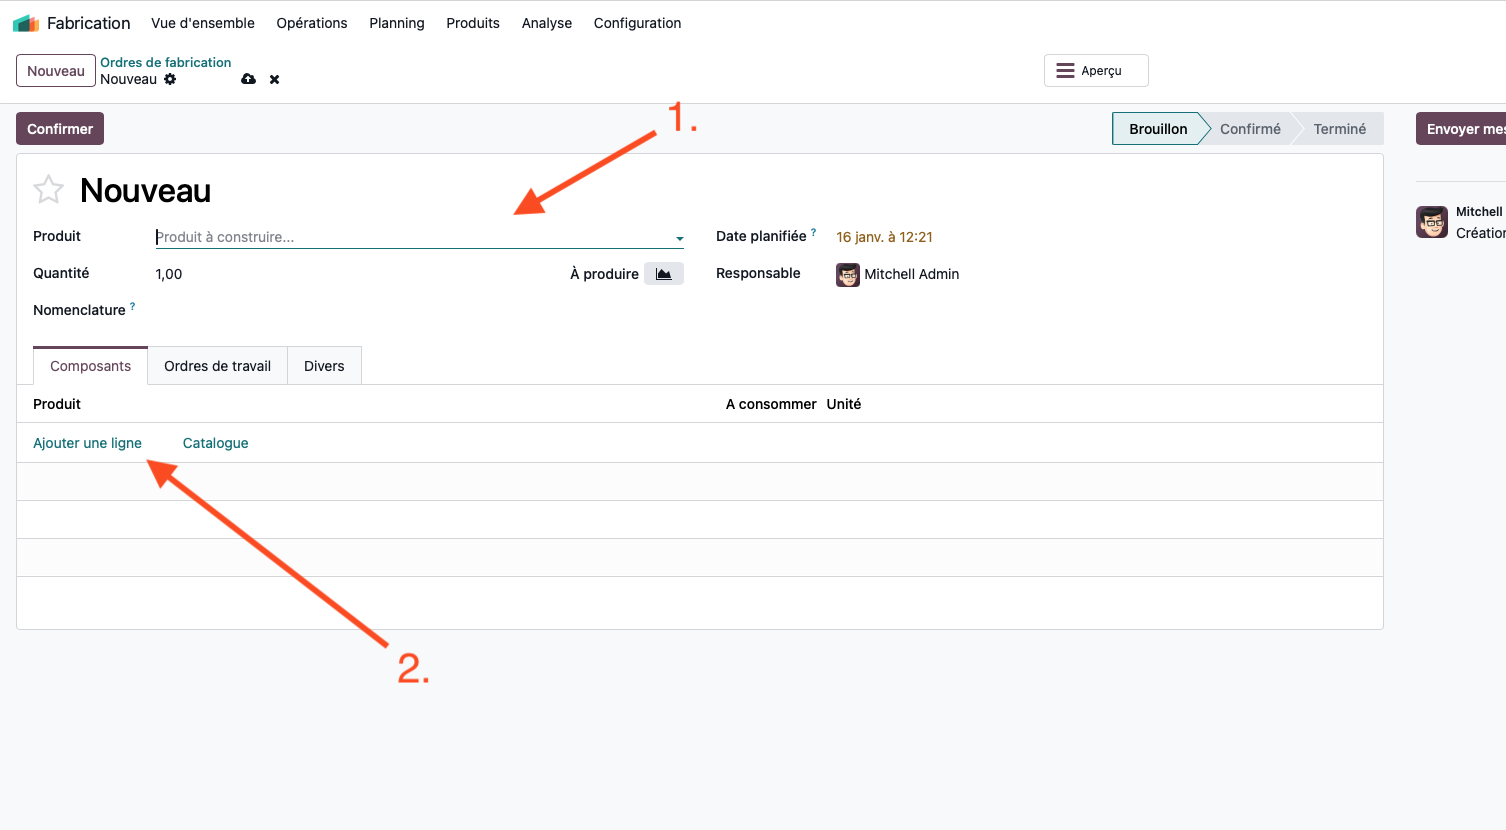Click the Fabrication app logo icon

click(26, 23)
